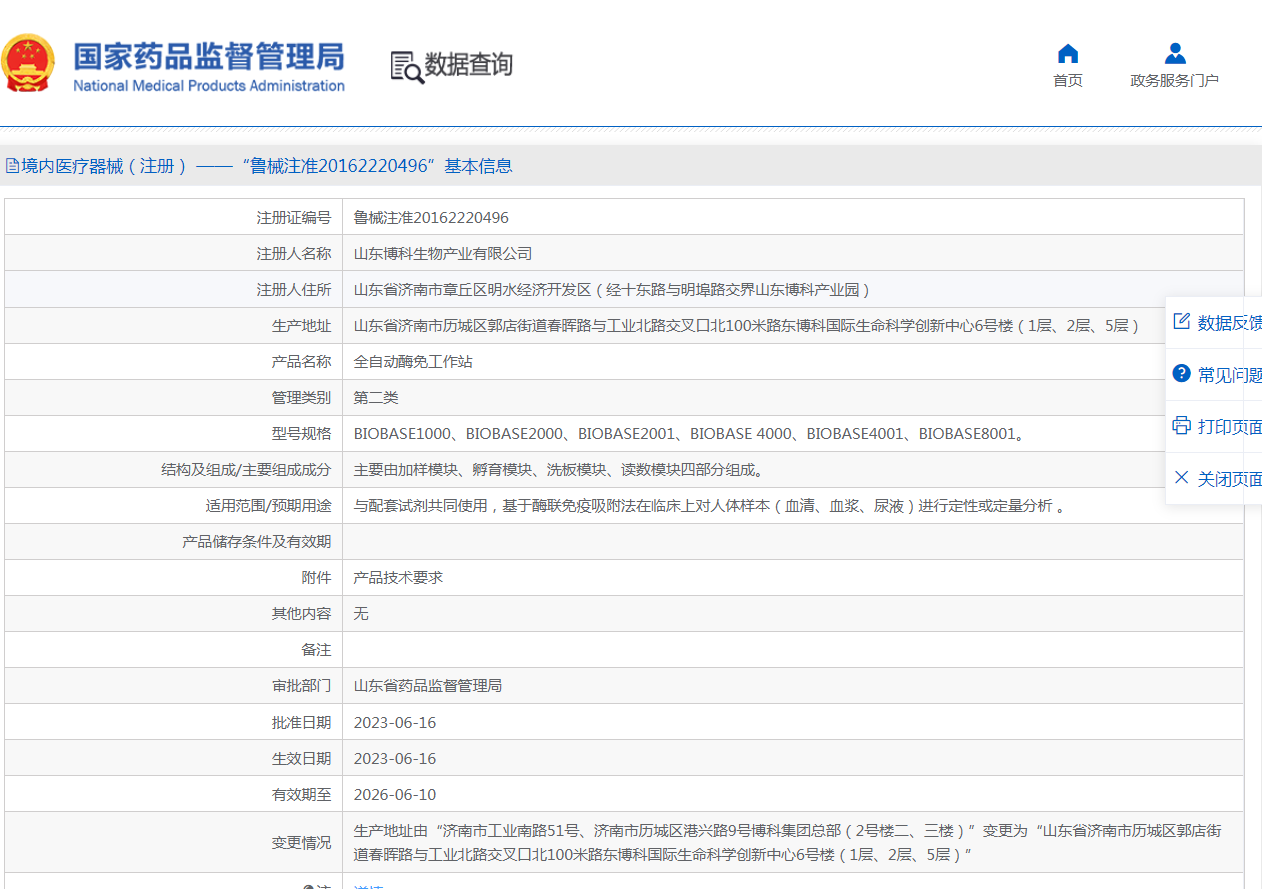Select the 产品名称 label cell
This screenshot has width=1262, height=889.
pos(173,361)
